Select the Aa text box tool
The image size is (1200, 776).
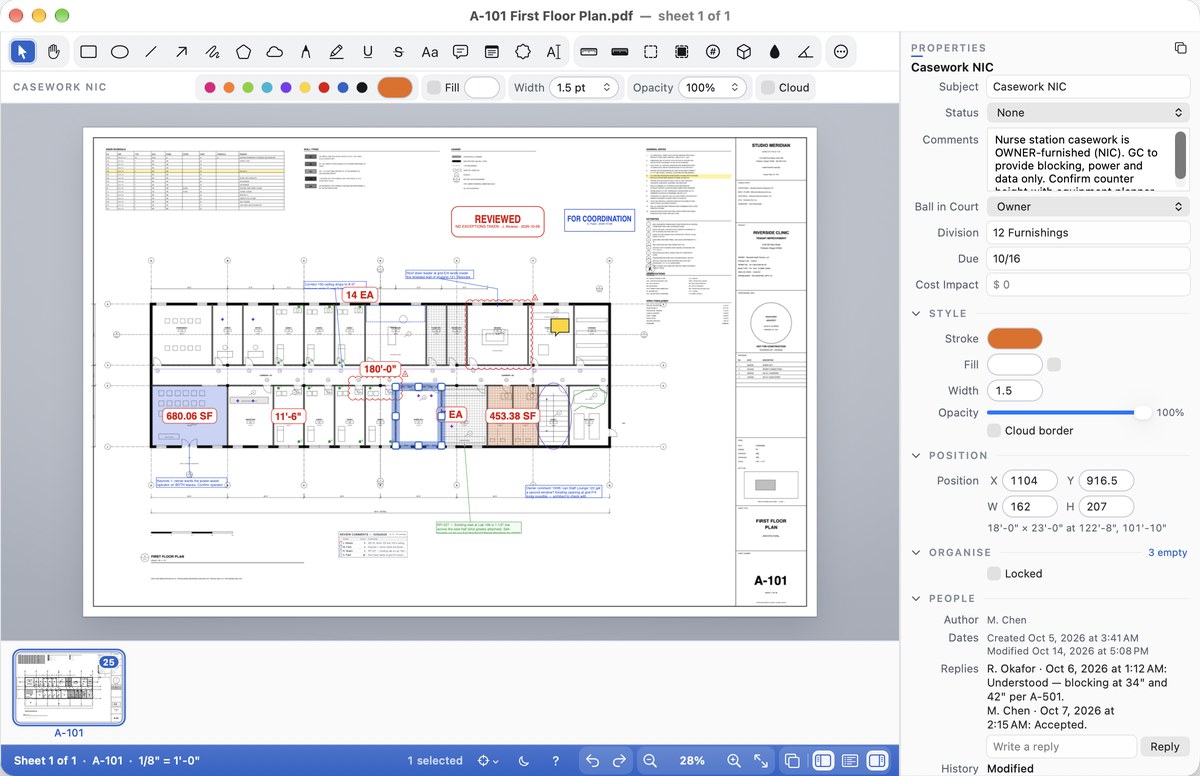point(429,52)
